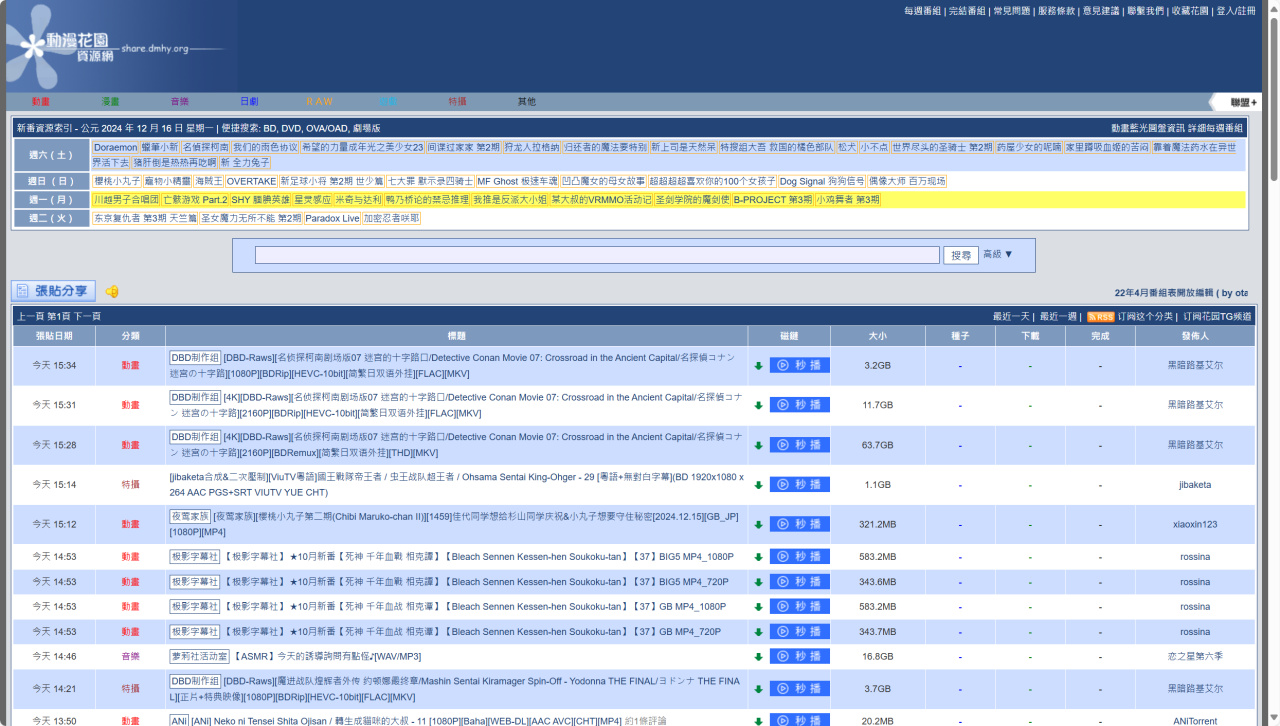
Task: Select the 特攝 category tab
Action: (x=457, y=102)
